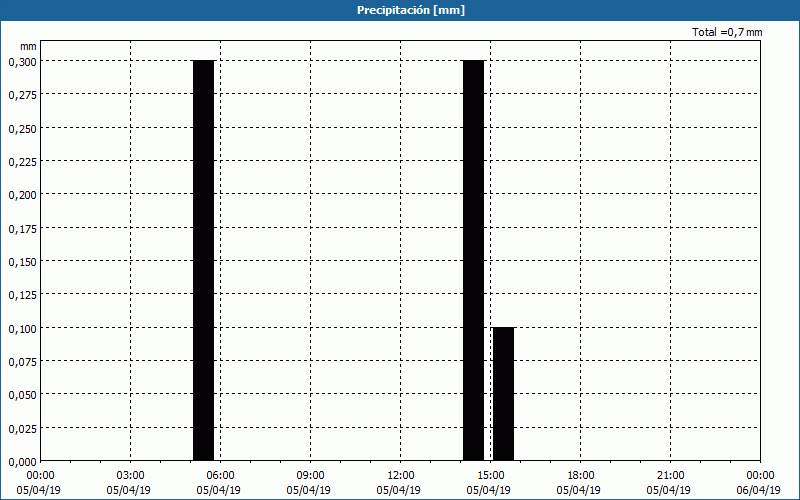Choose the 0,125 y-axis label
This screenshot has height=500, width=800.
(x=22, y=295)
